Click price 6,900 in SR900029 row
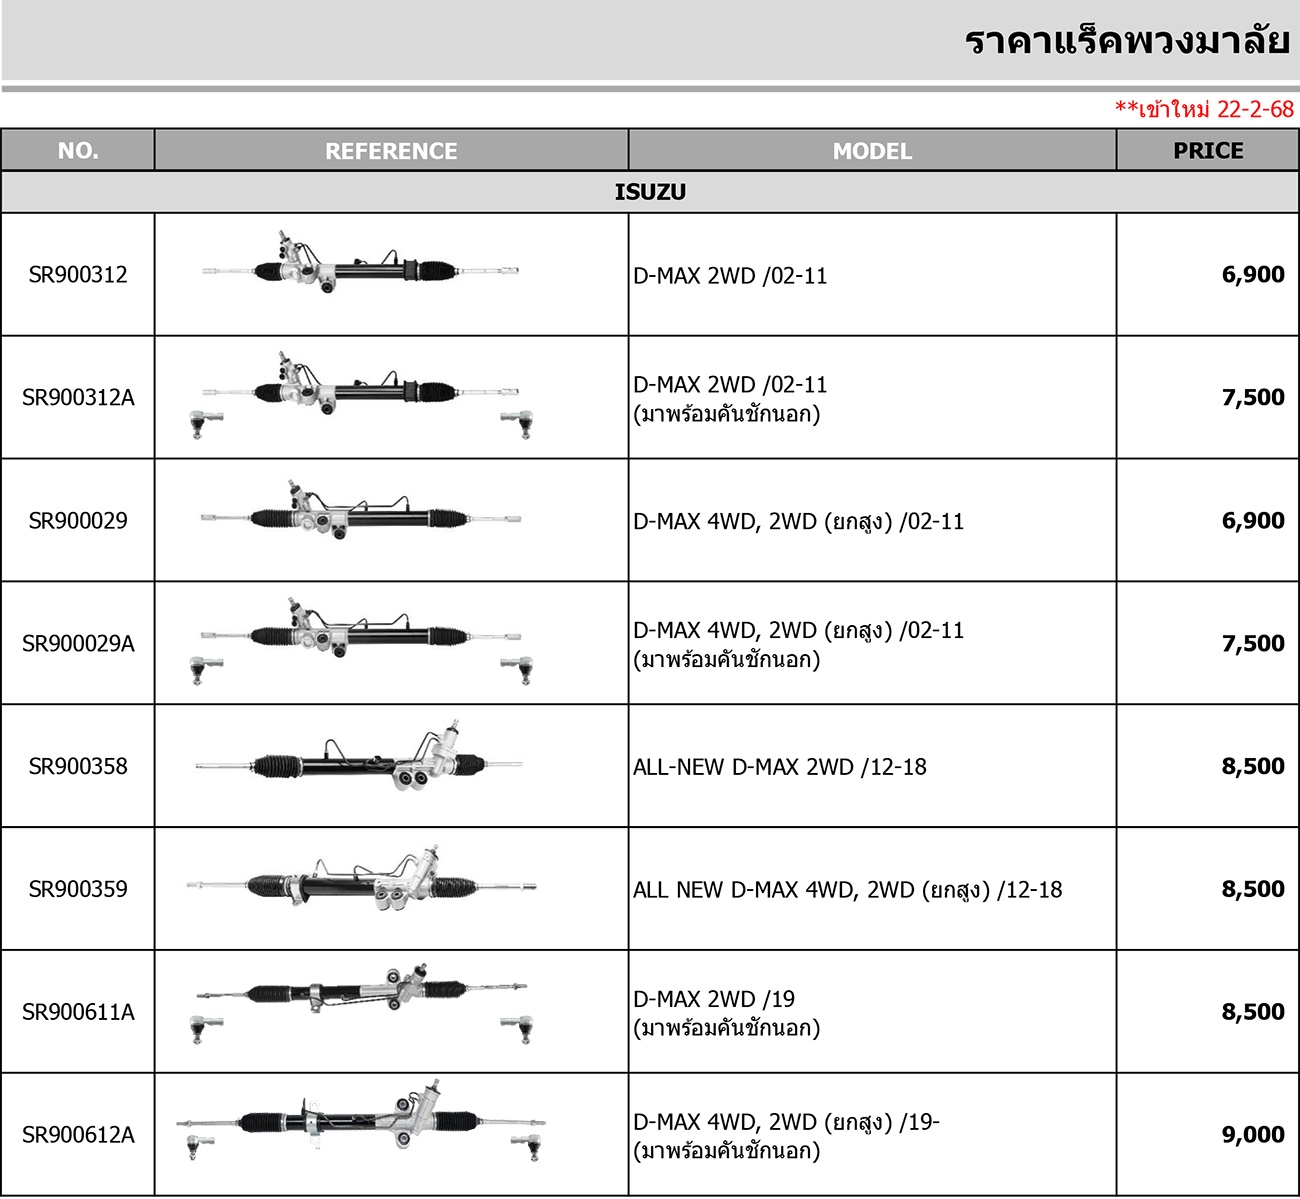The height and width of the screenshot is (1199, 1300). 1253,521
